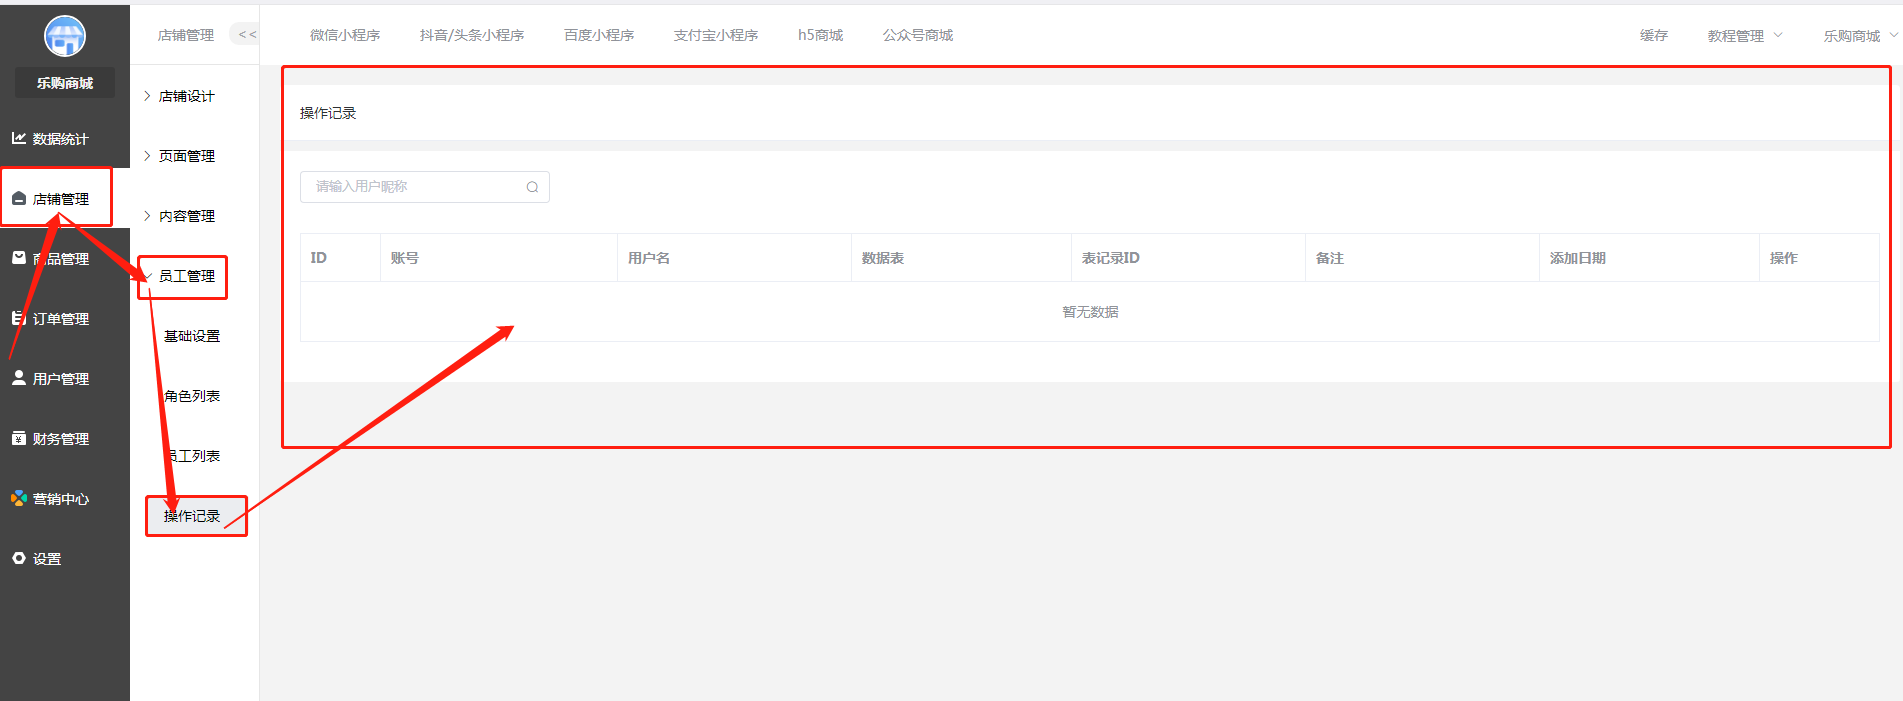Click the 表记录ID column header
1903x701 pixels.
pyautogui.click(x=1110, y=258)
